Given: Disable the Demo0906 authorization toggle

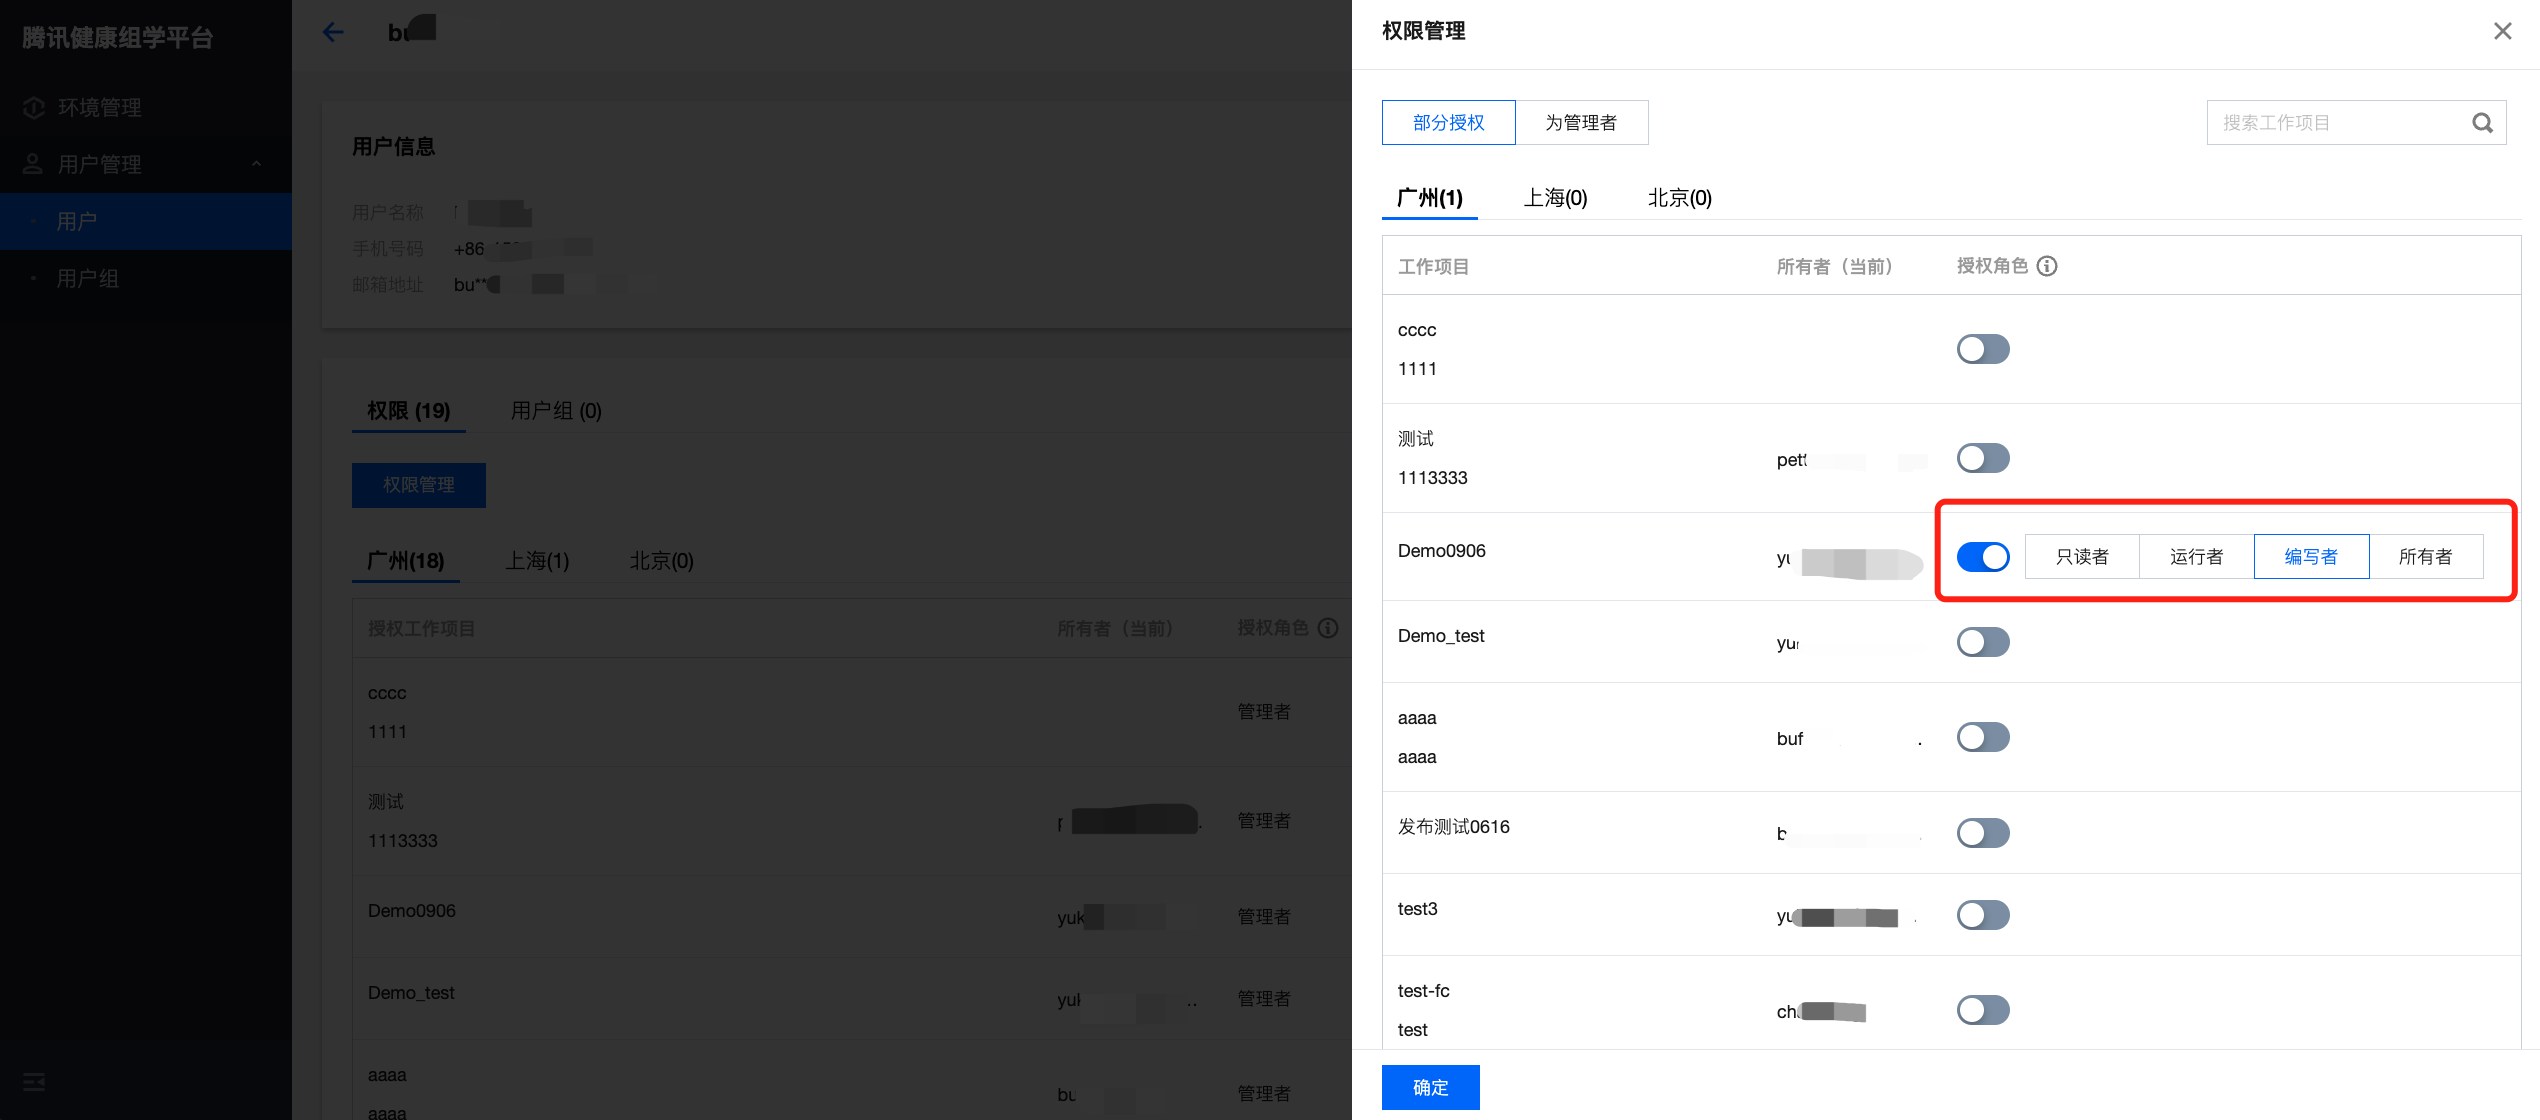Looking at the screenshot, I should click(1982, 557).
